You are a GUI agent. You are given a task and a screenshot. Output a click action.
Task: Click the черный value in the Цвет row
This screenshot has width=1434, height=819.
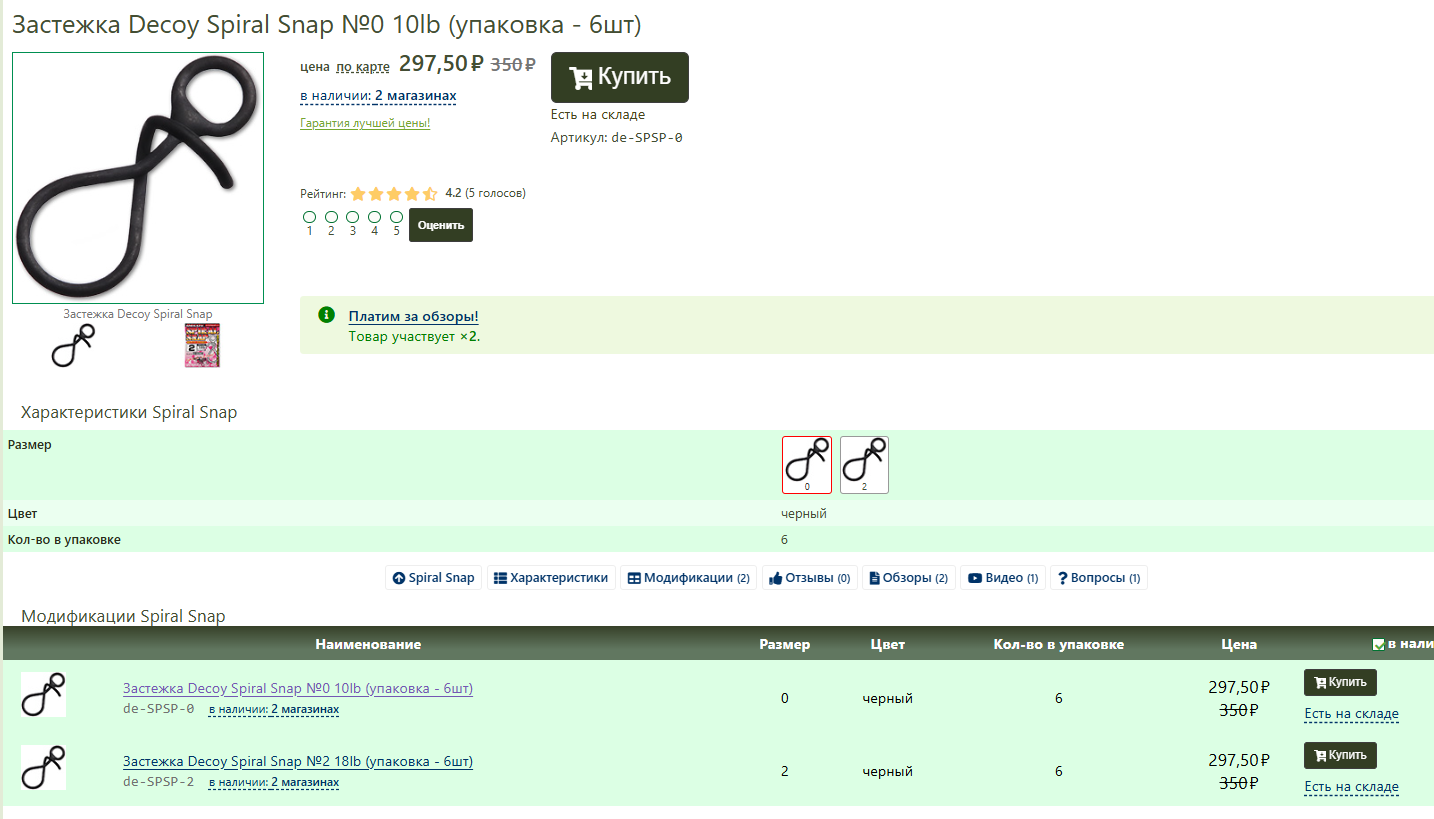pyautogui.click(x=804, y=513)
